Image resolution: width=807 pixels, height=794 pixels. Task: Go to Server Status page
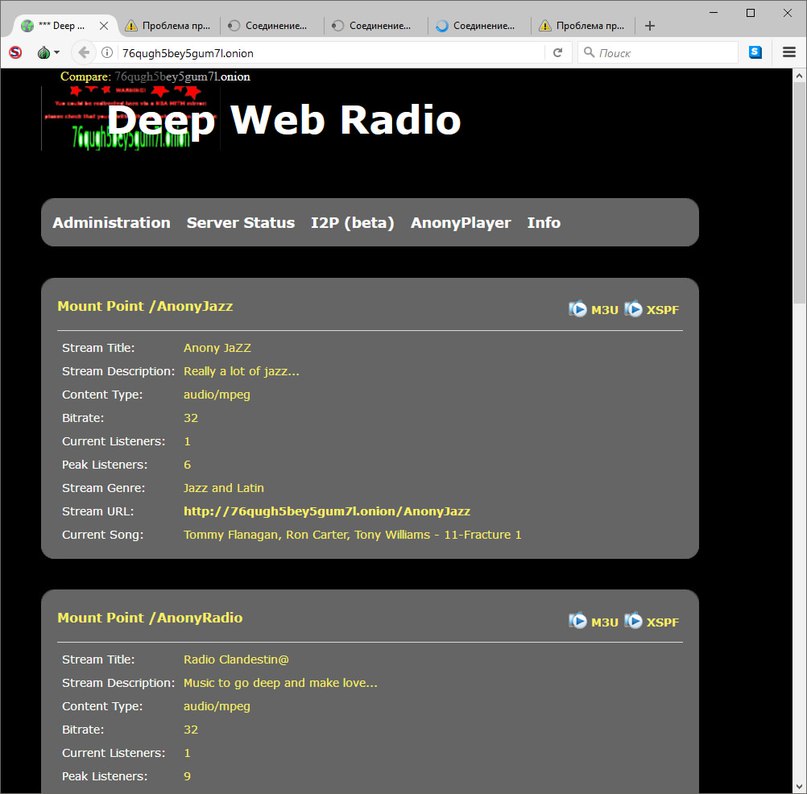click(x=240, y=223)
